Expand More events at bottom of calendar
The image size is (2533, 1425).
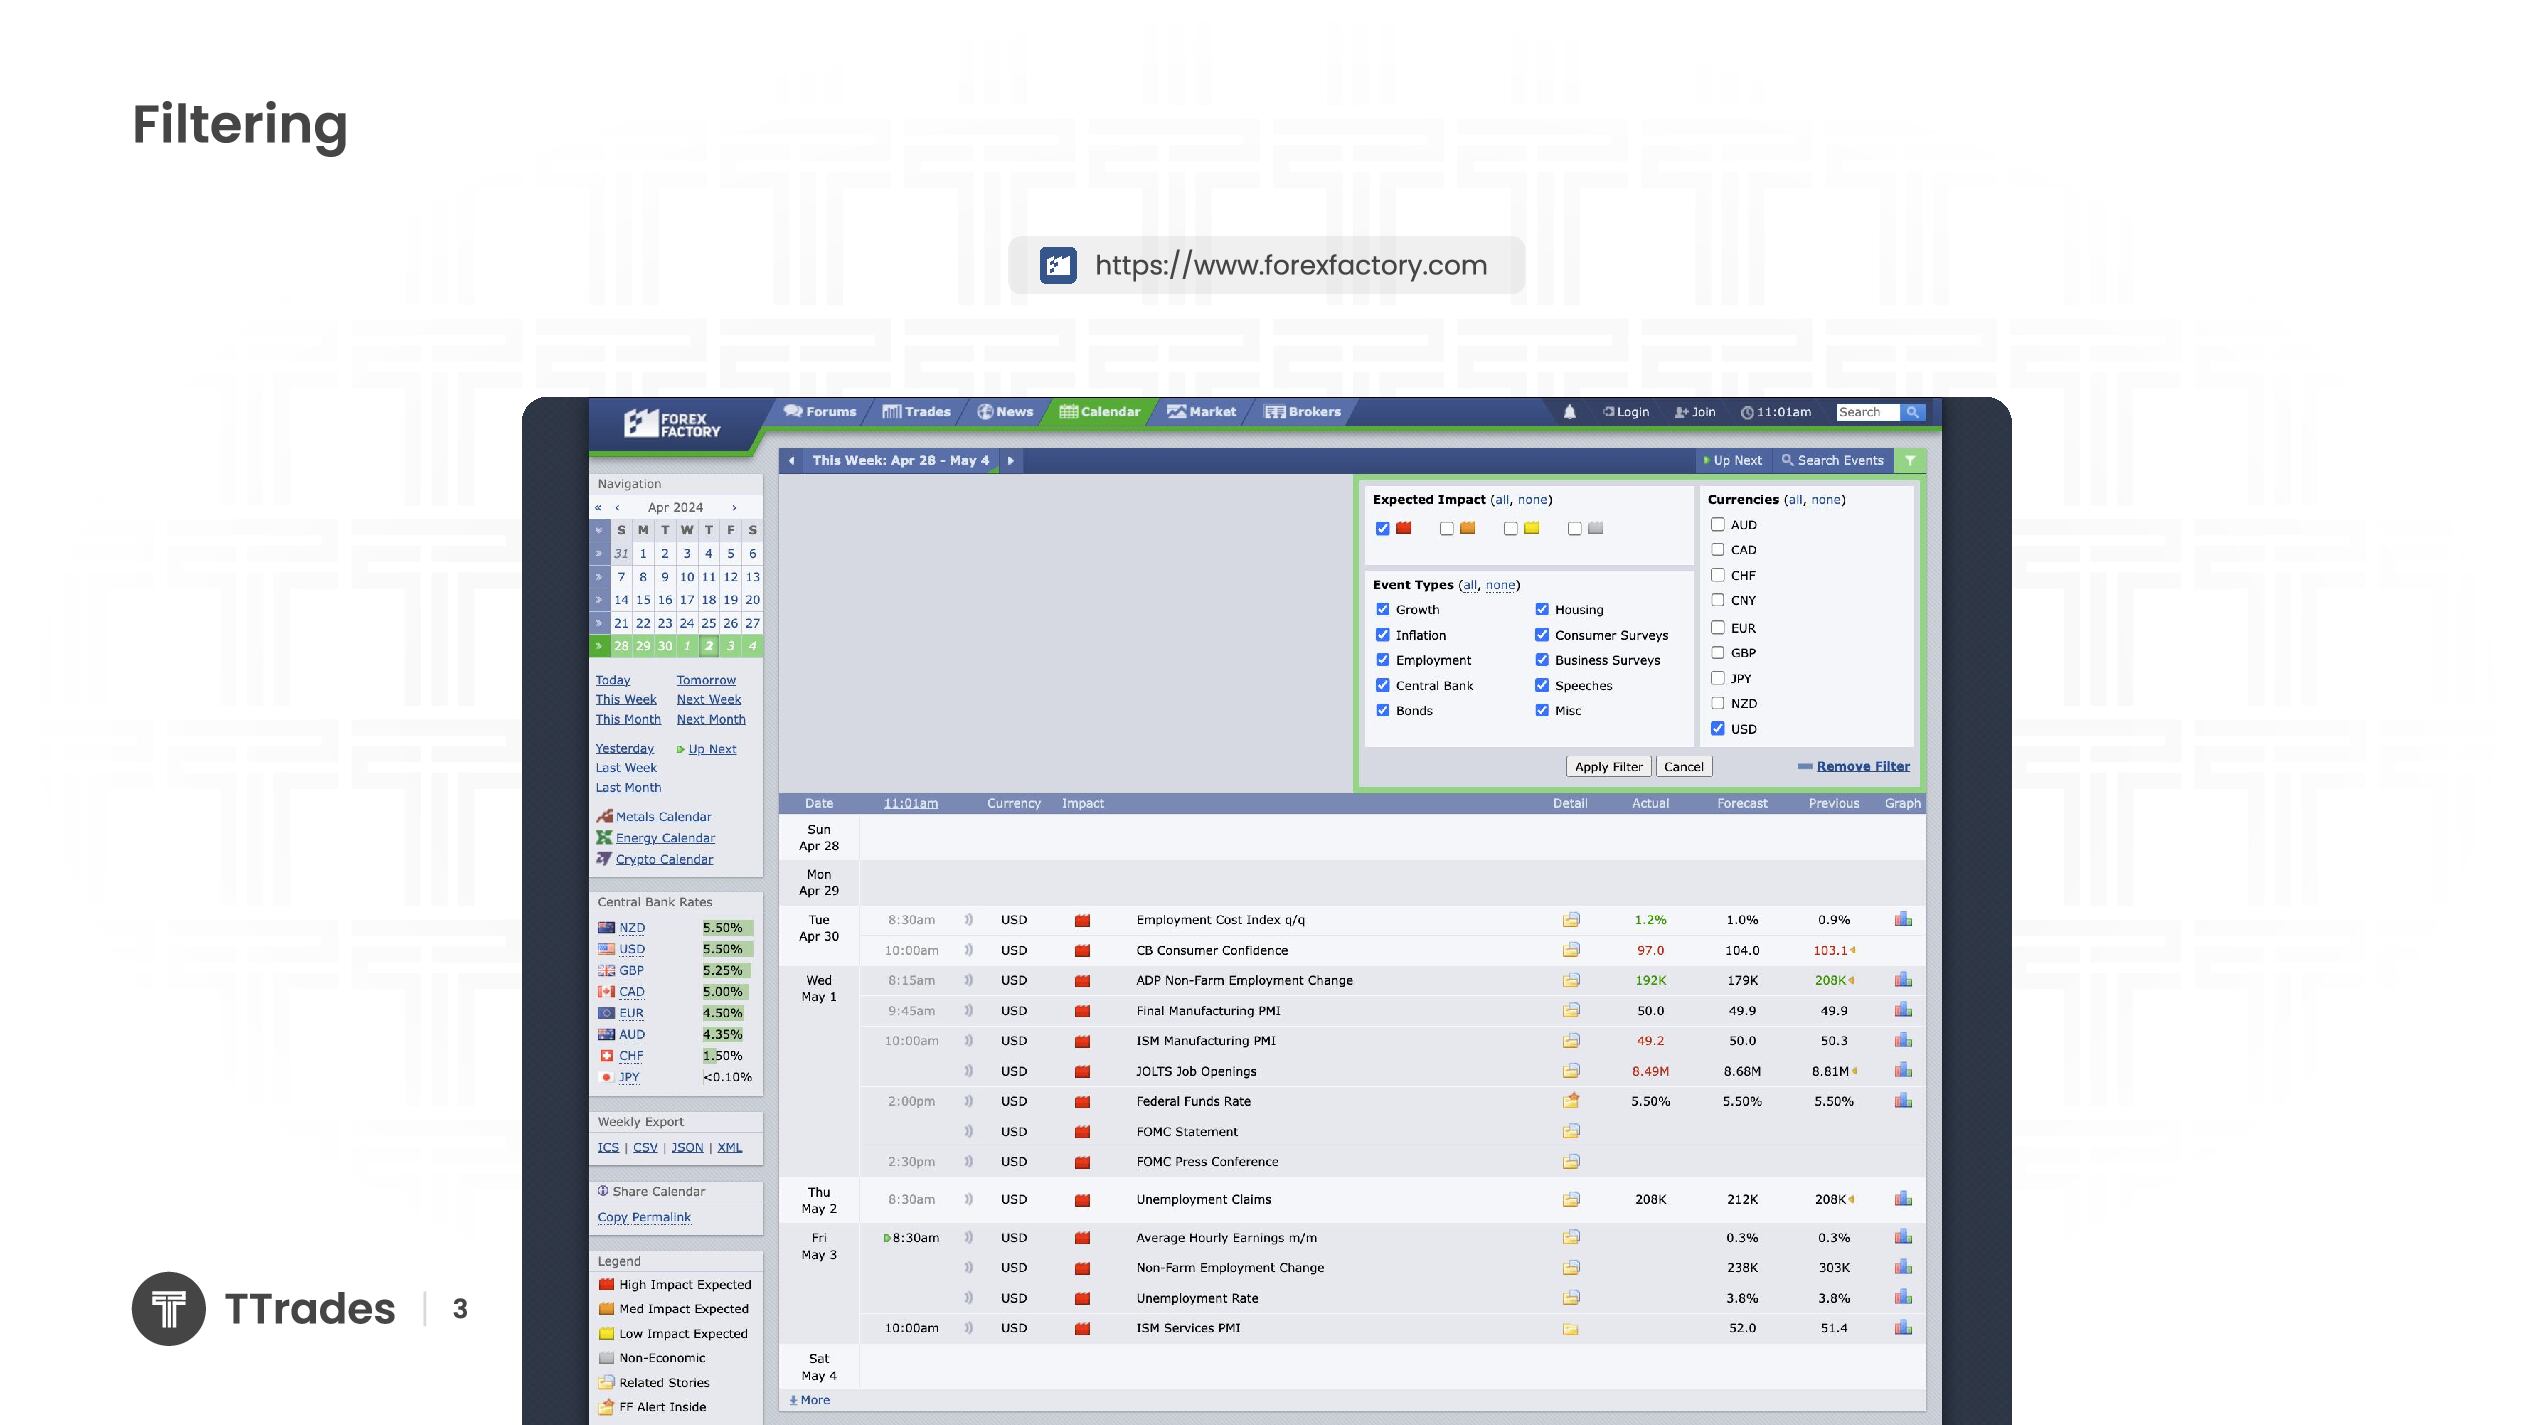(810, 1400)
